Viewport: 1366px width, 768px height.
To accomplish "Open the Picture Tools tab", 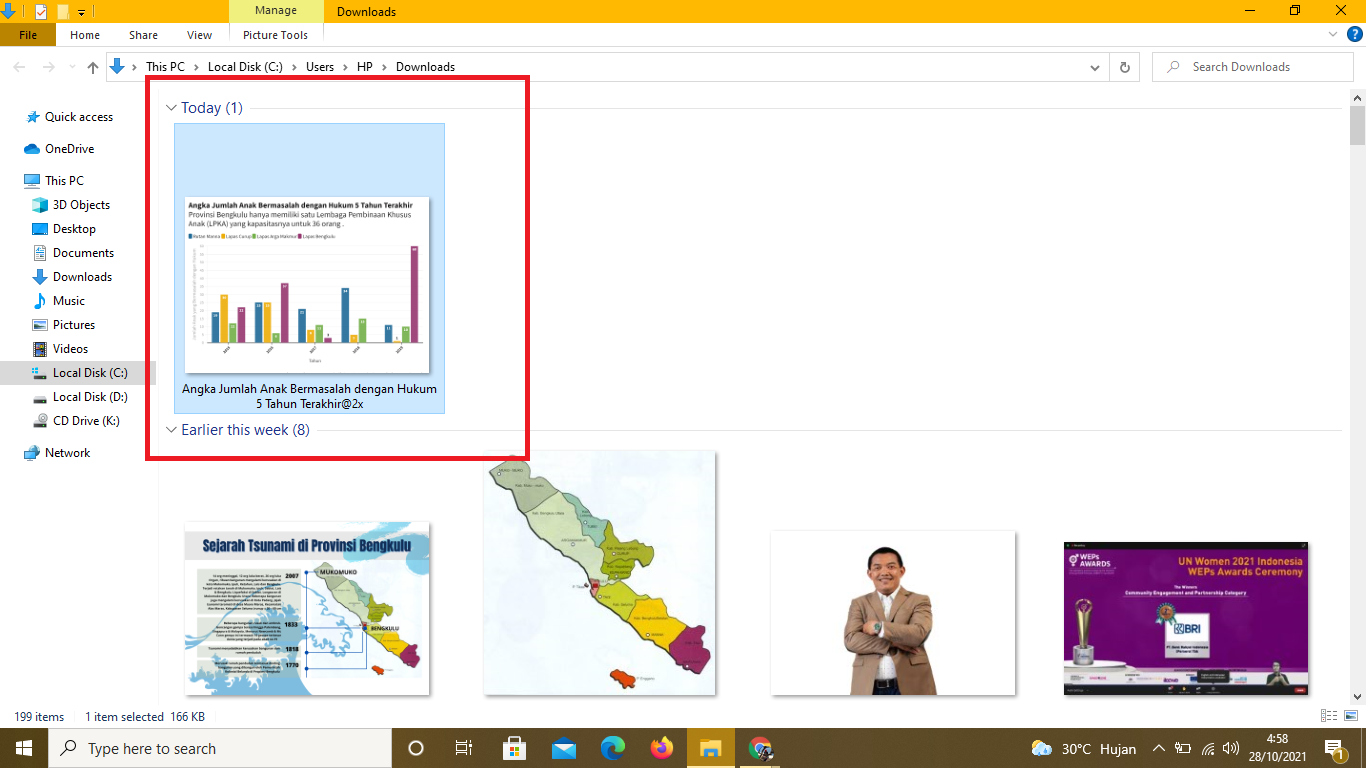I will (x=275, y=35).
